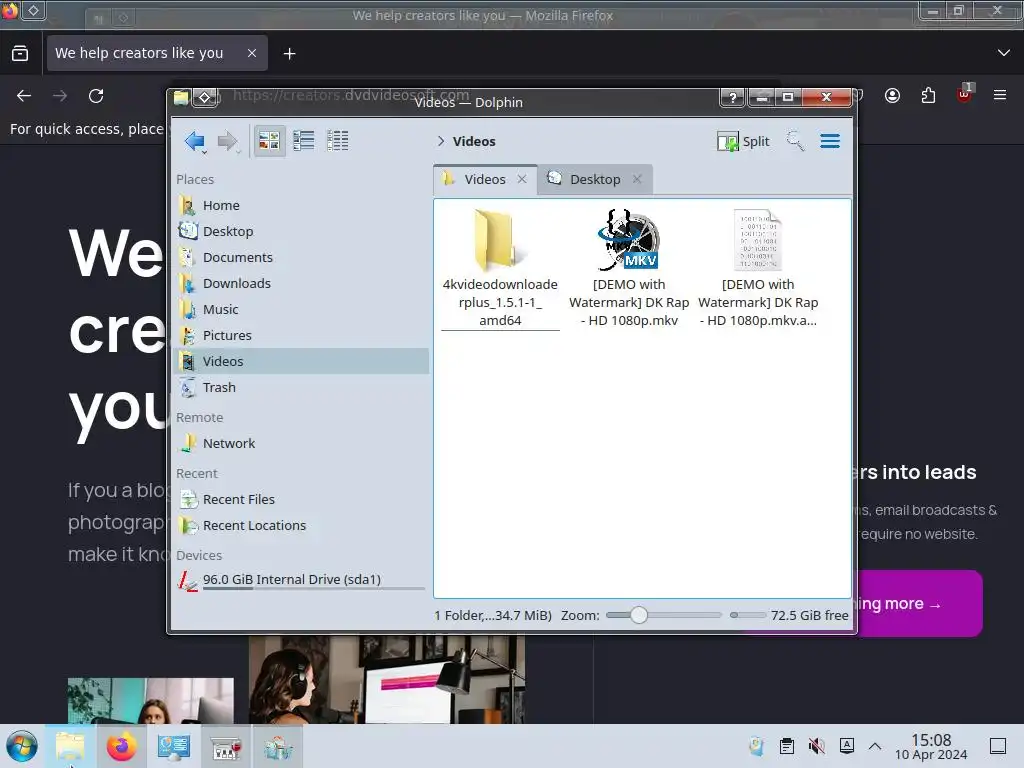Open Dolphin hamburger menu
Screen dimensions: 1024x768
point(830,141)
